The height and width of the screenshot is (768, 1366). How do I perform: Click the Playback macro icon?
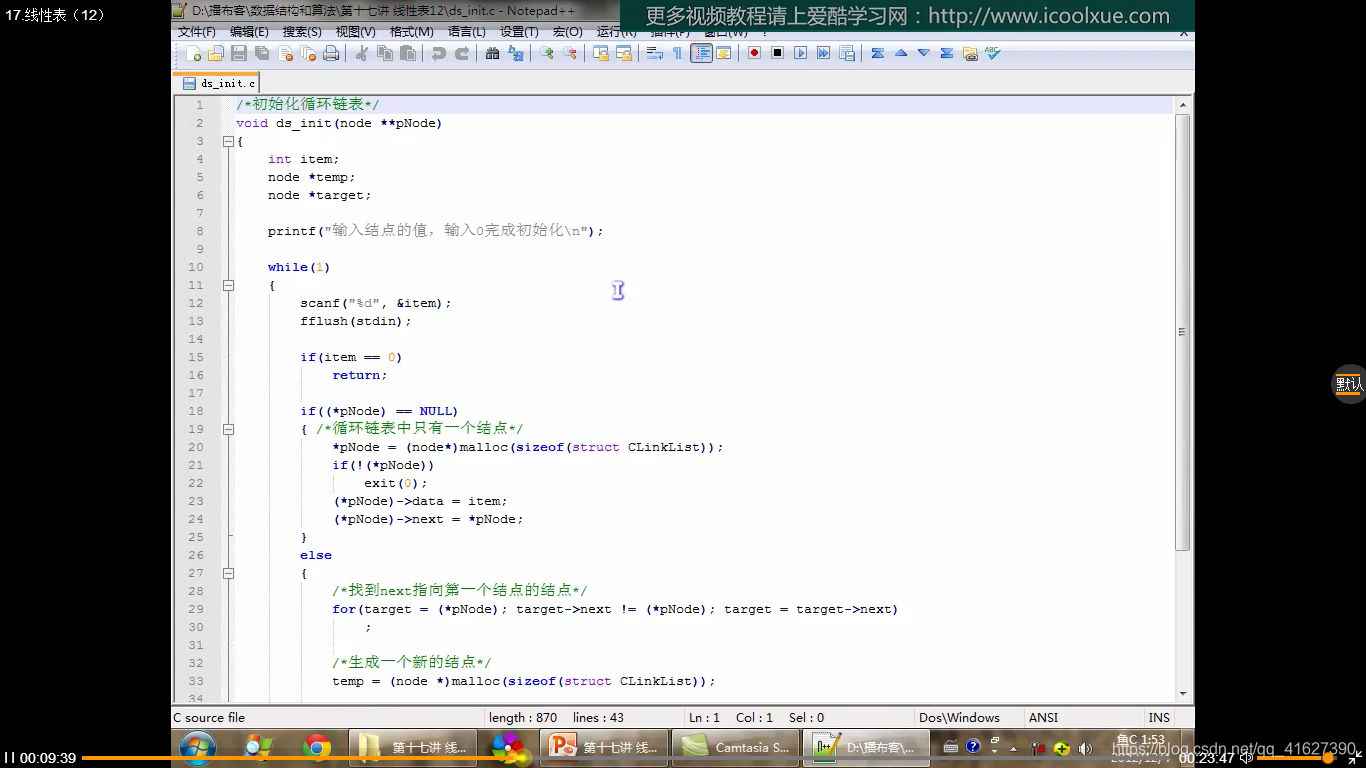click(800, 53)
